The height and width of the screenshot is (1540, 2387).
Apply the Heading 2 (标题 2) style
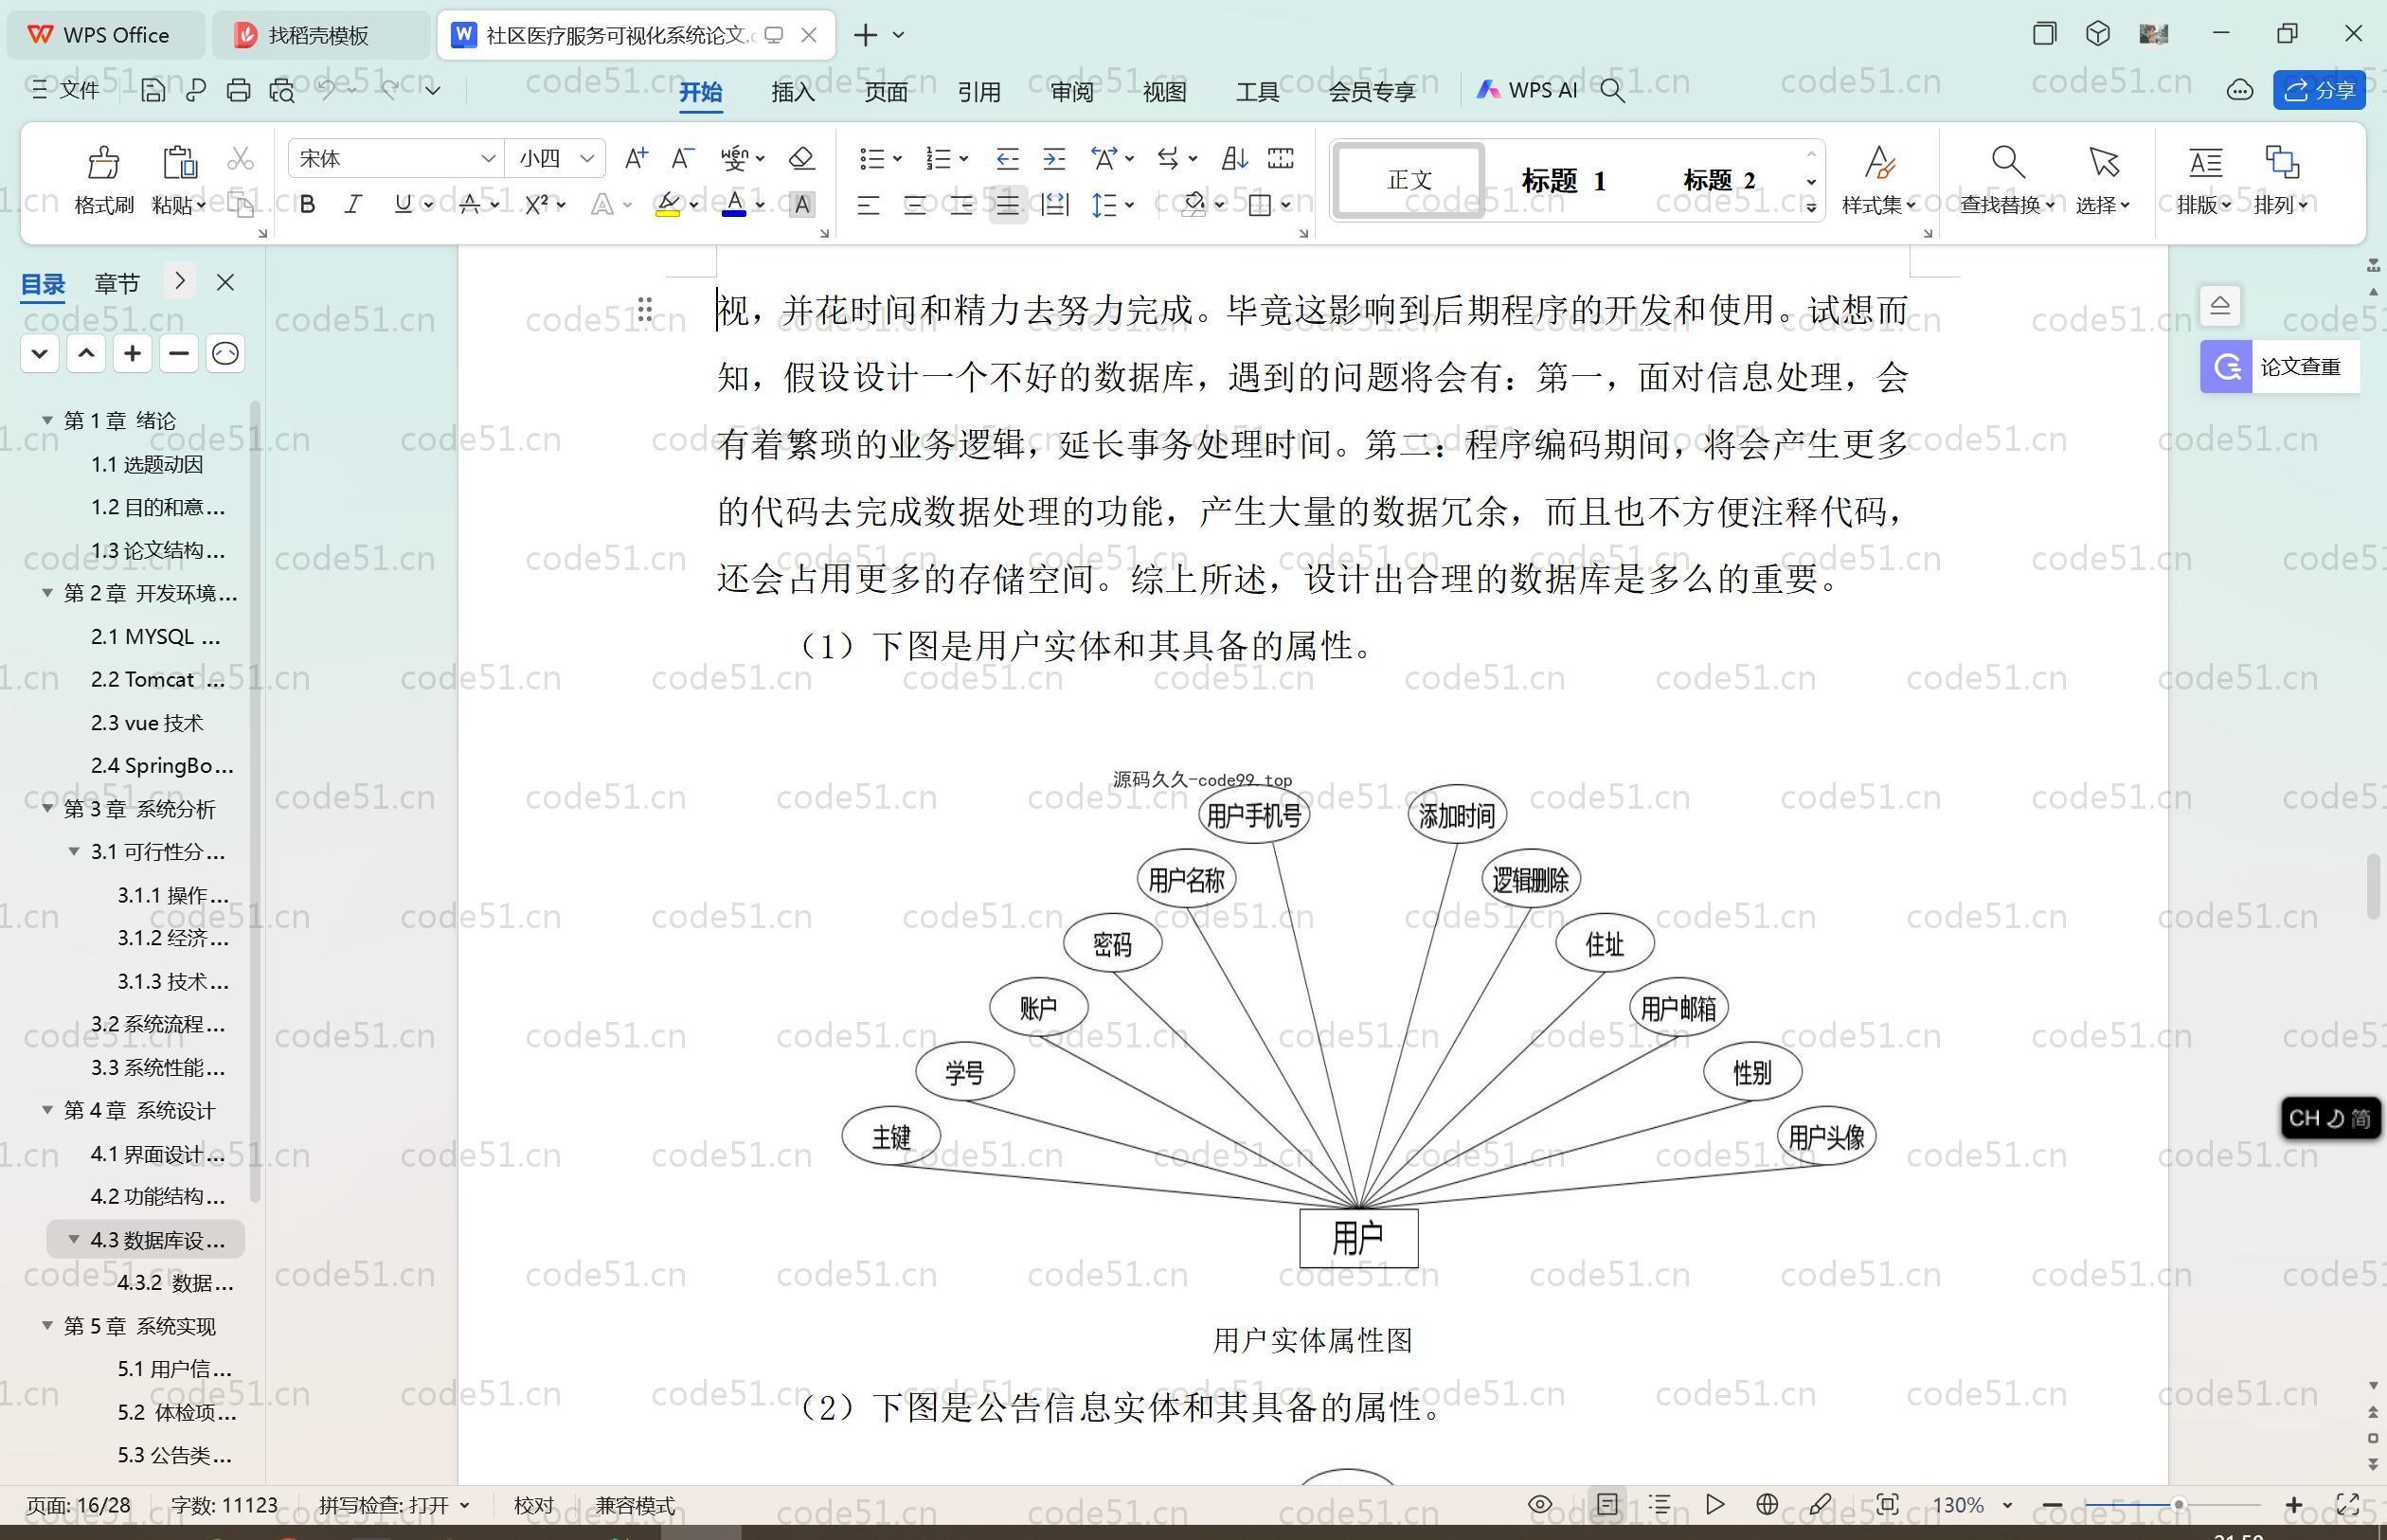tap(1719, 181)
